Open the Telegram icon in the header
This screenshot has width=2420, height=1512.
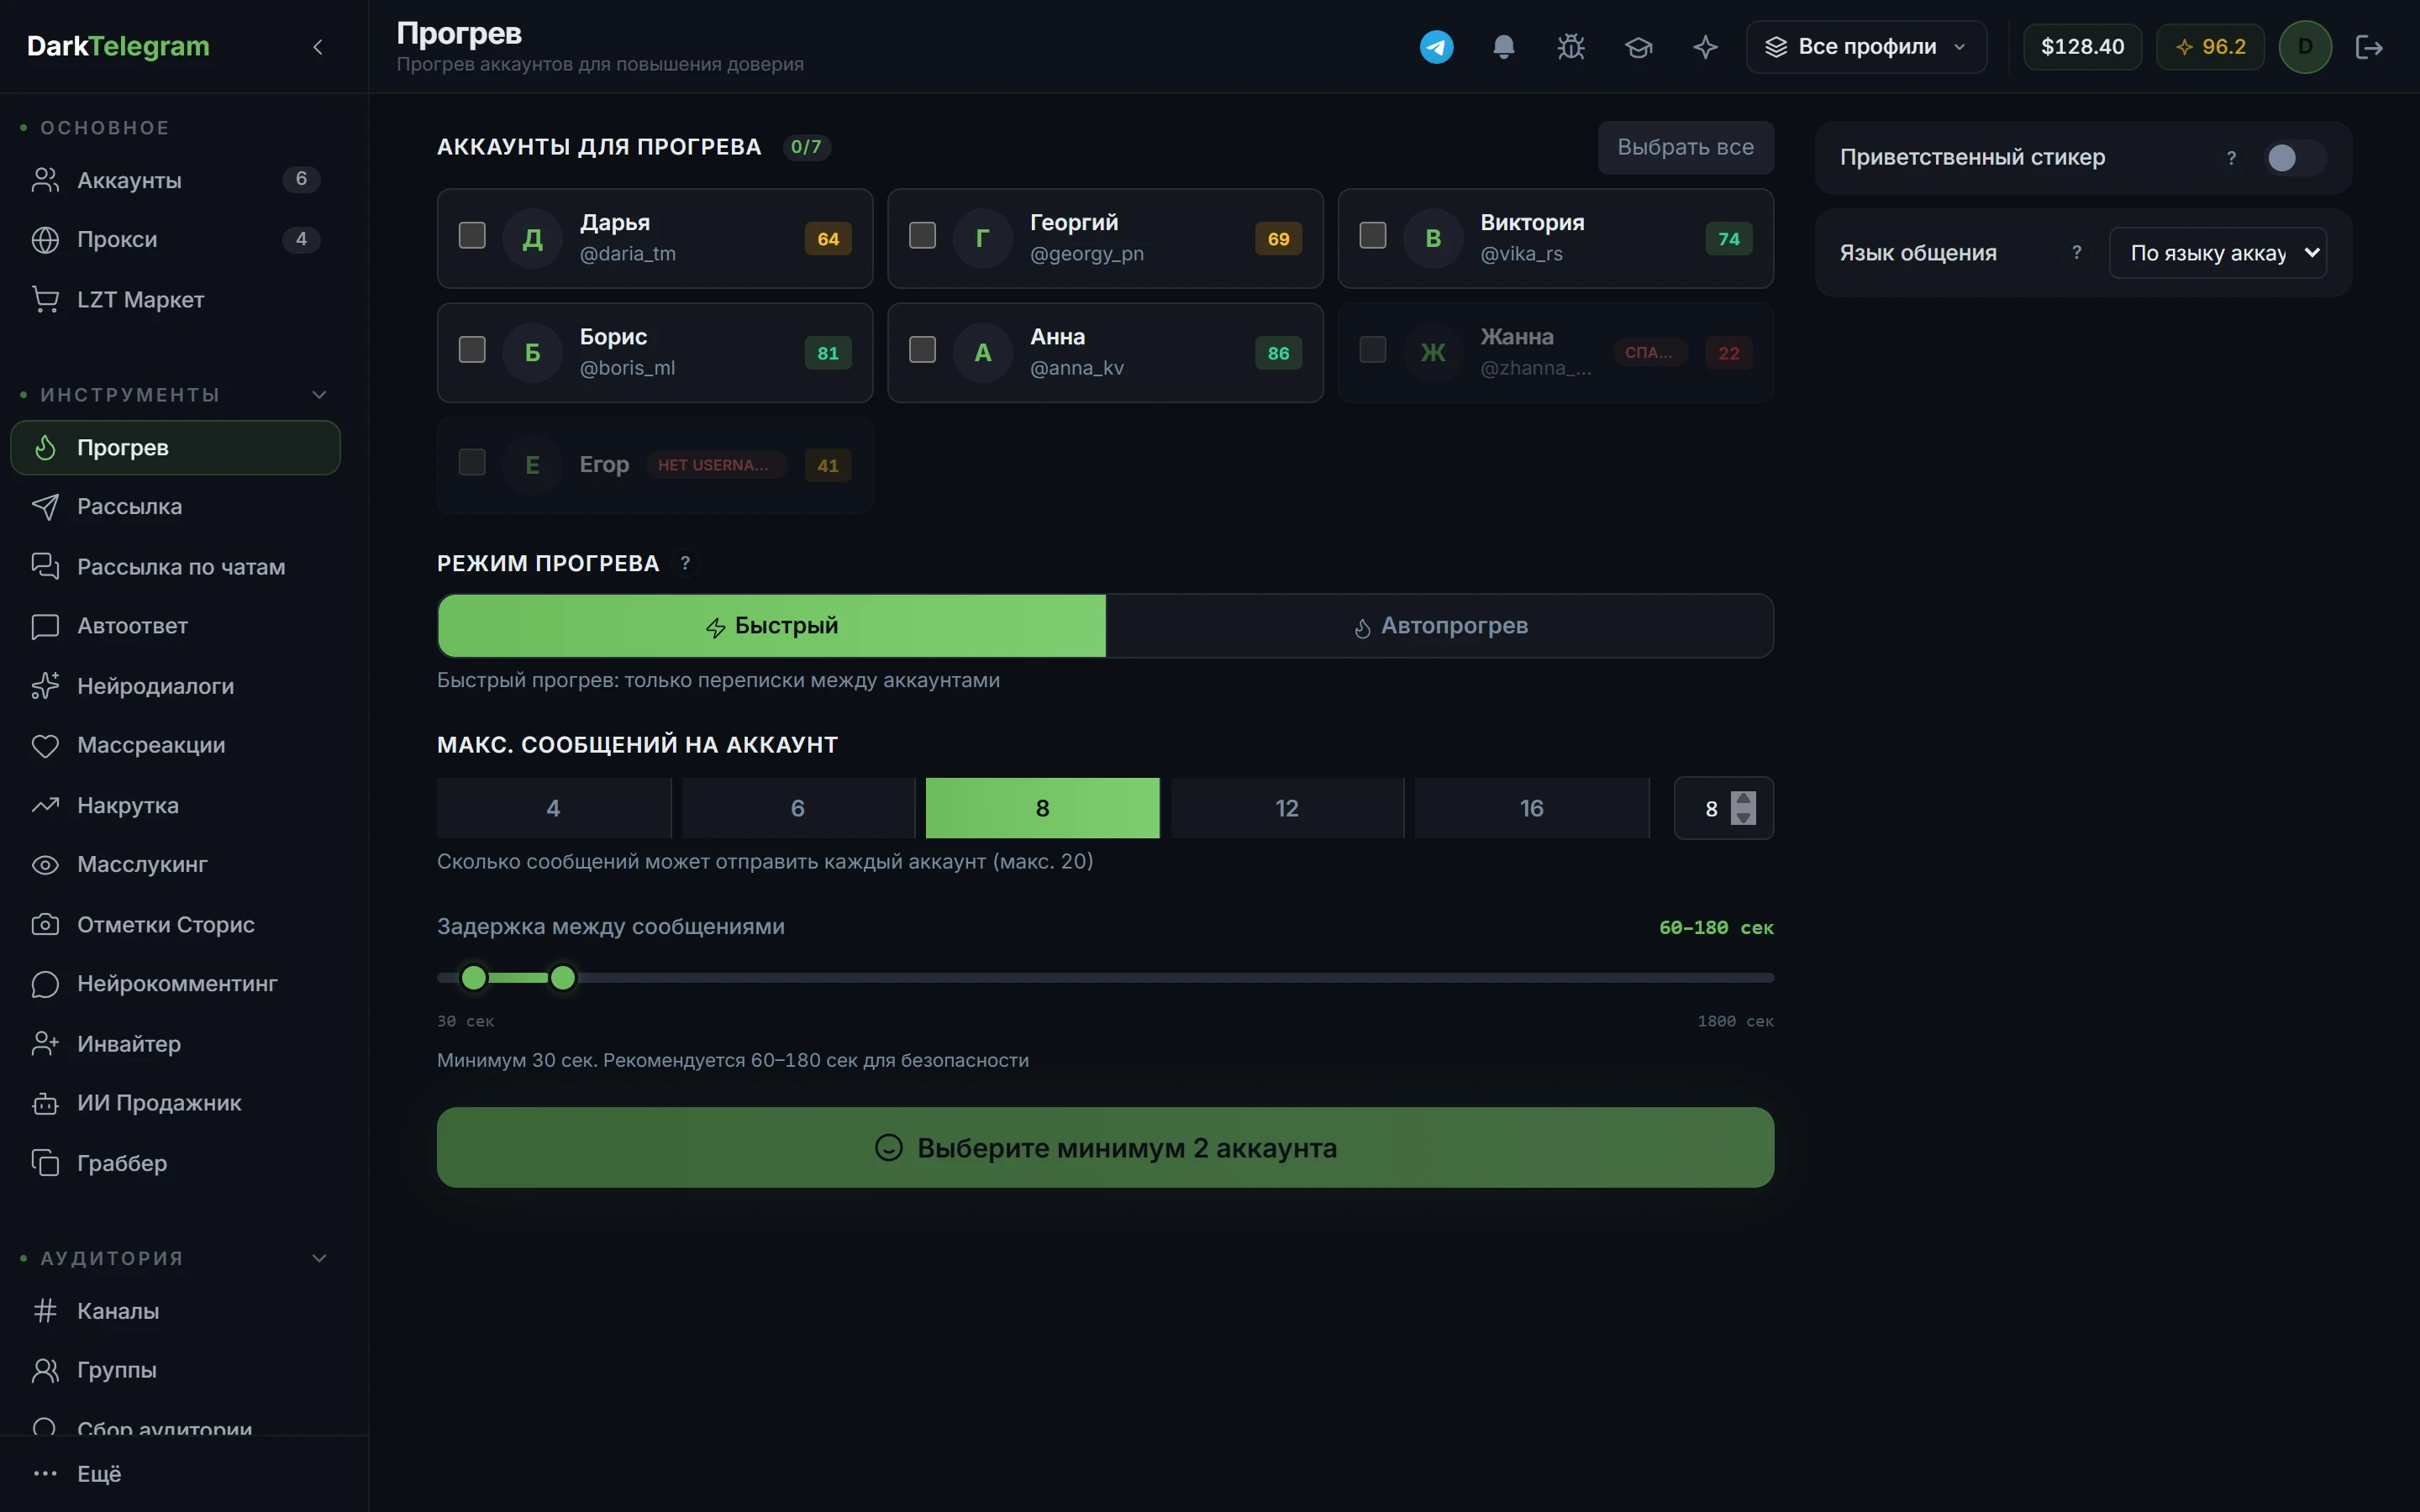click(x=1436, y=47)
